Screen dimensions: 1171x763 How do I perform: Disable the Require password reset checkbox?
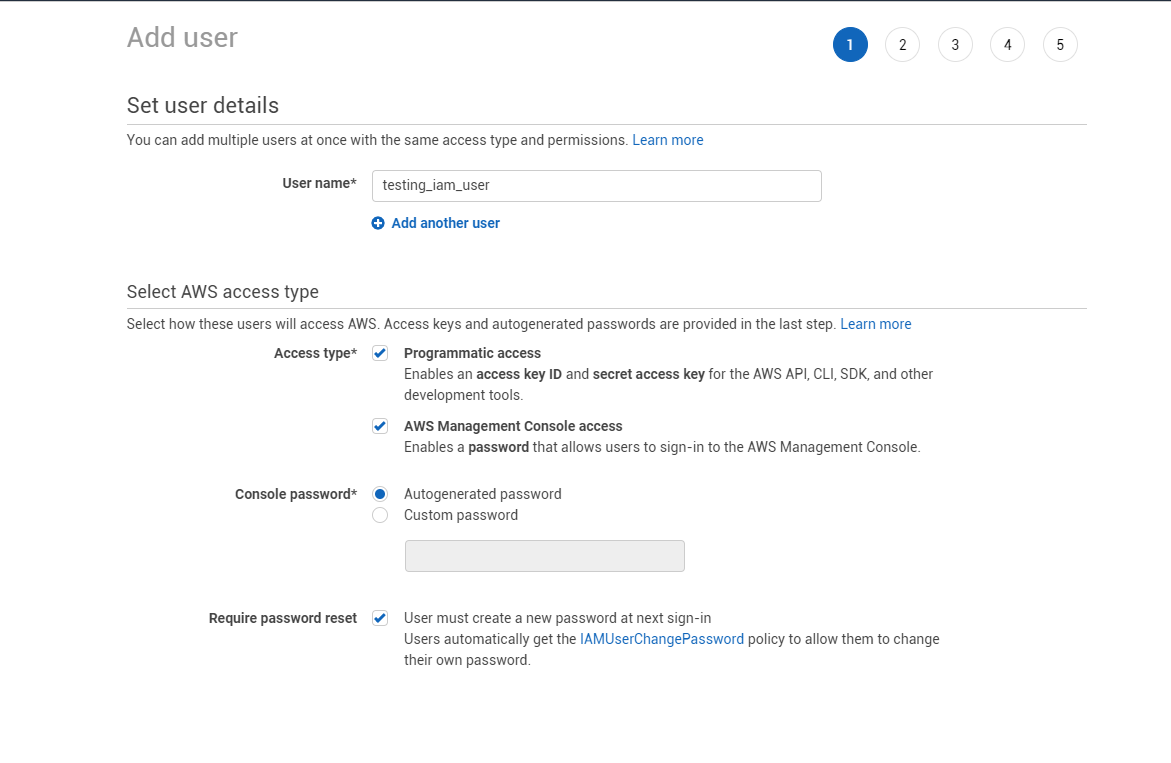380,618
